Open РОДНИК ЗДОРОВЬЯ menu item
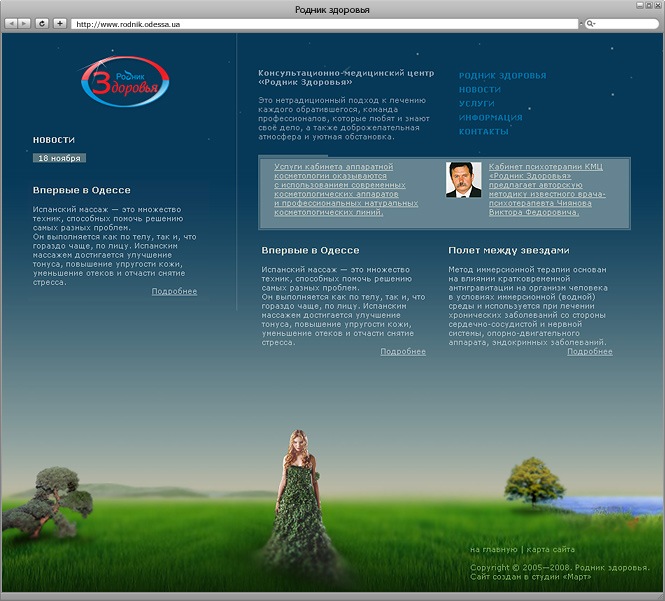This screenshot has height=601, width=665. pyautogui.click(x=503, y=75)
